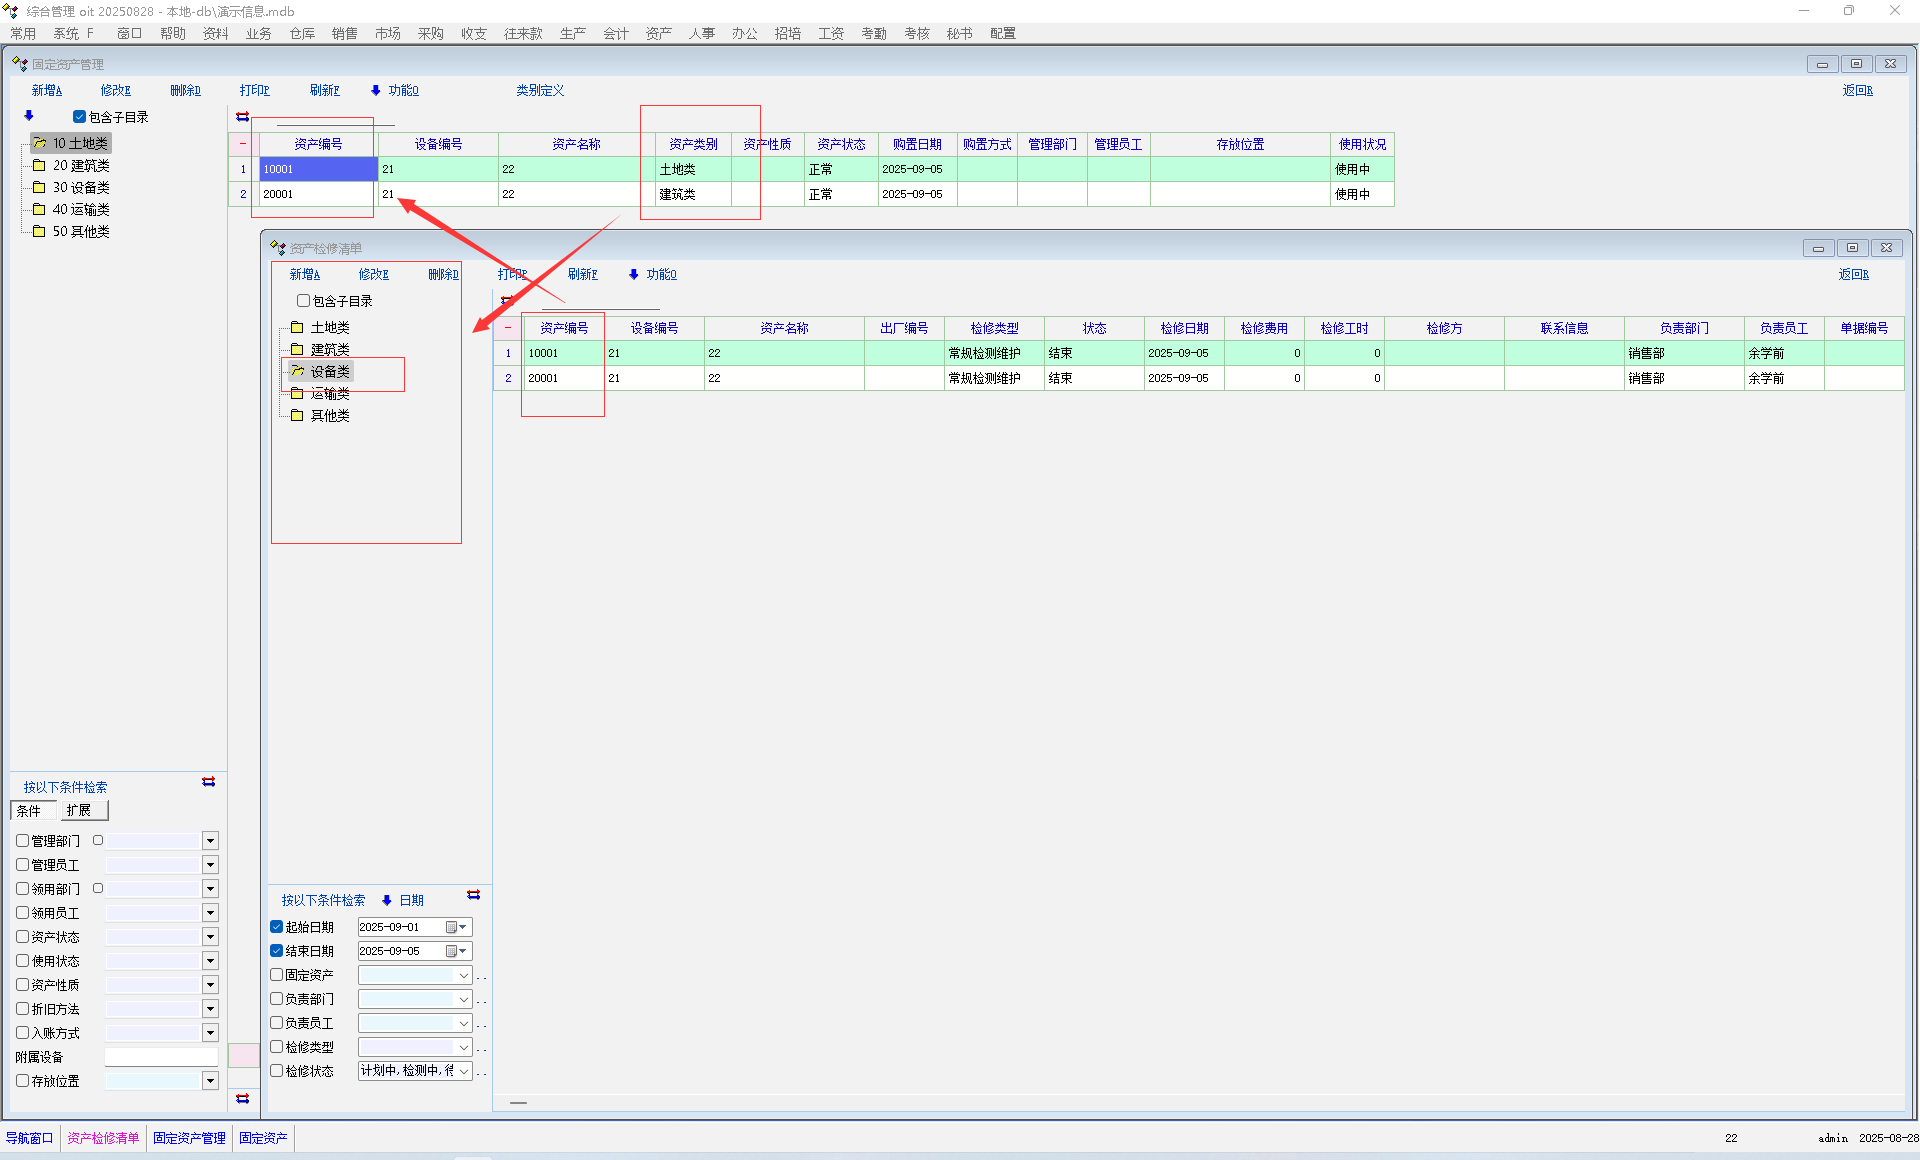Image resolution: width=1920 pixels, height=1160 pixels.
Task: Open the calendar picker for 起始日期
Action: [455, 927]
